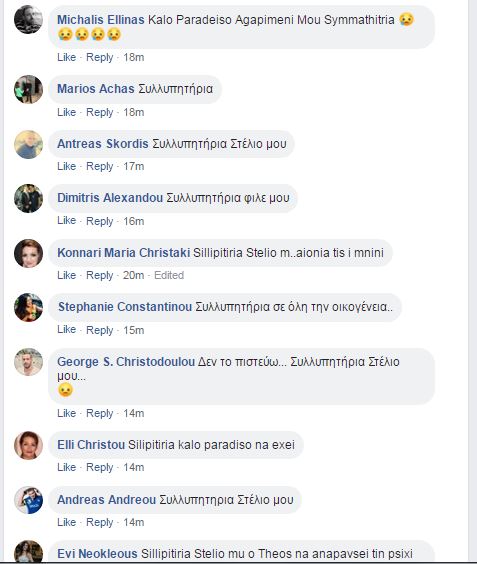Open Andreas Andreou avatar image

point(28,500)
